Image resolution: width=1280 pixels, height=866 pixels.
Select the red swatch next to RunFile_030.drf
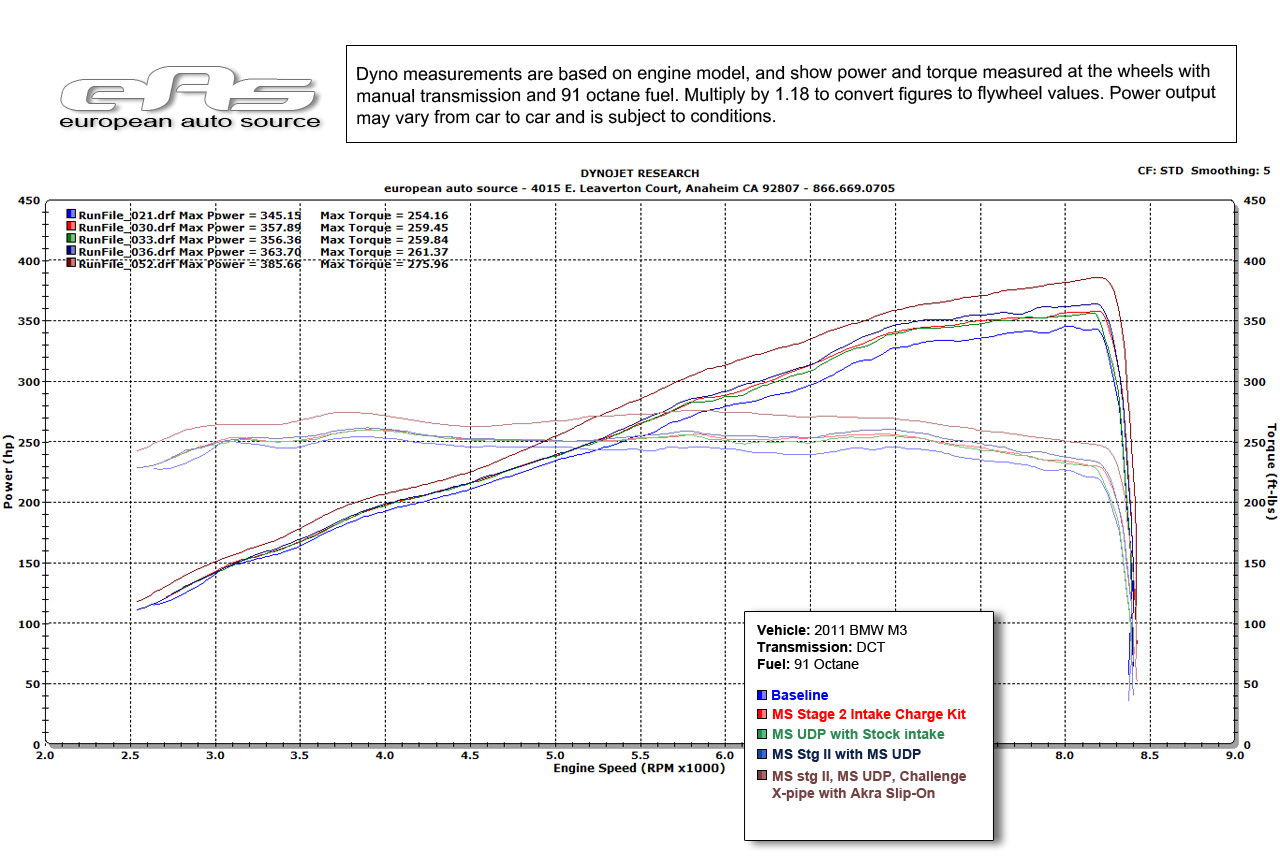[70, 227]
